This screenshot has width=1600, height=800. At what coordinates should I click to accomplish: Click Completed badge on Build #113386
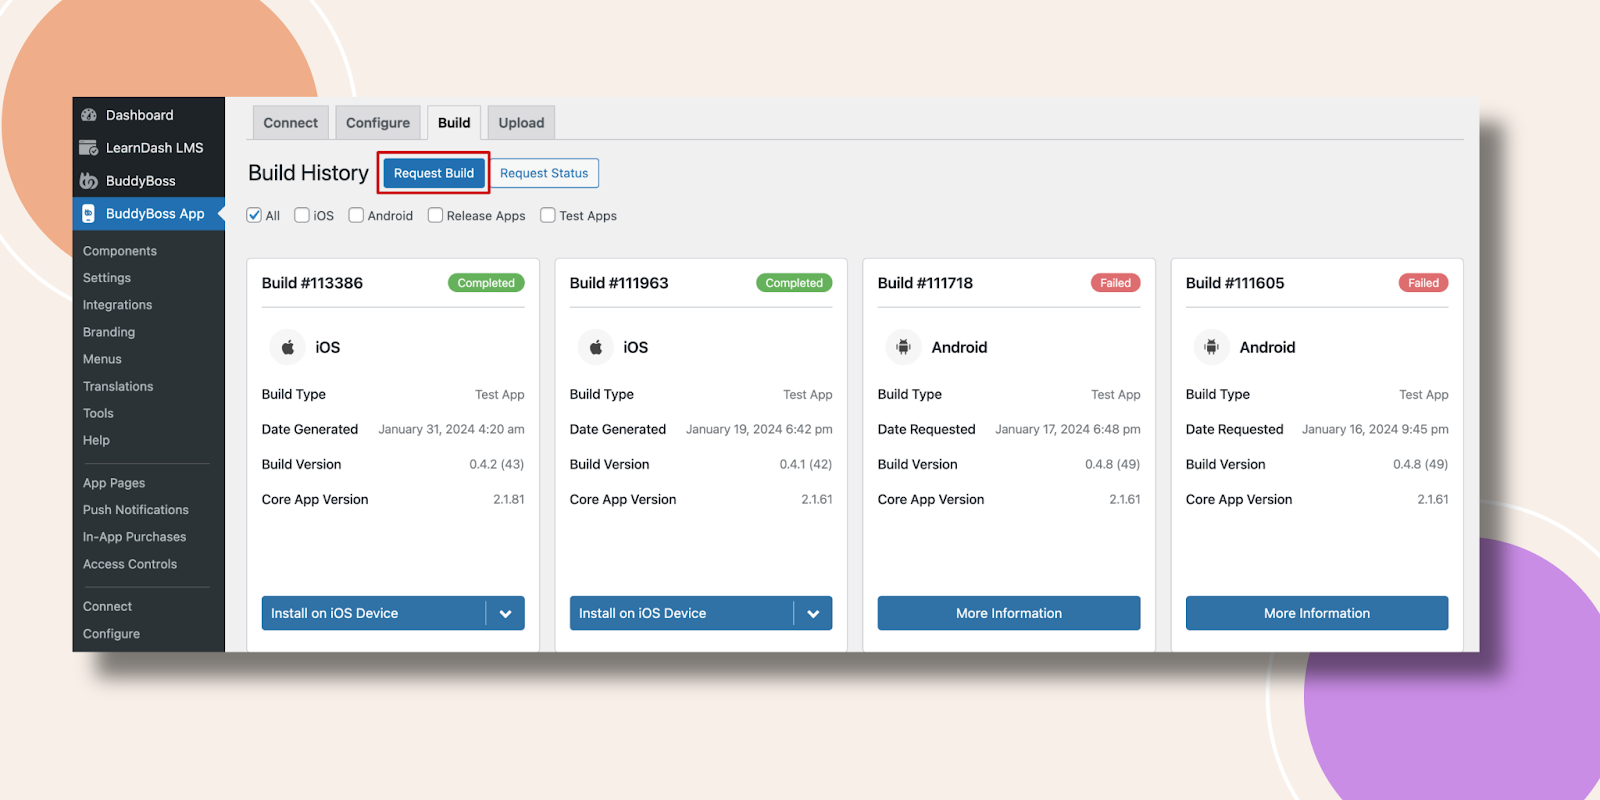click(x=486, y=283)
